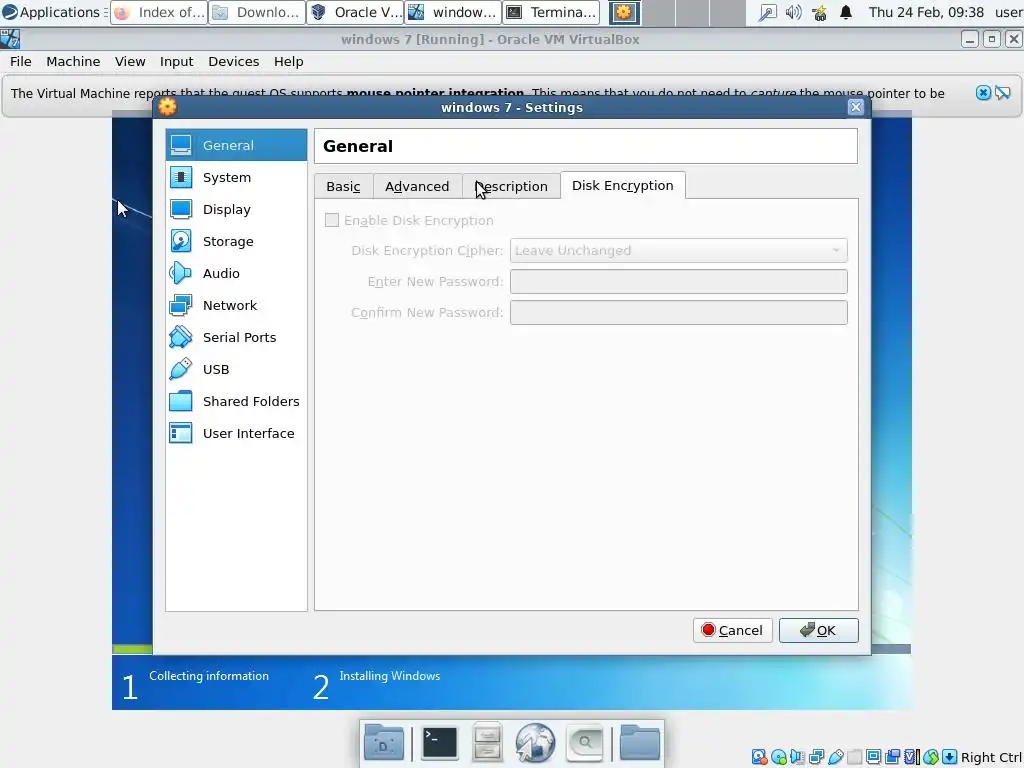Open the File menu
This screenshot has width=1024, height=768.
20,61
